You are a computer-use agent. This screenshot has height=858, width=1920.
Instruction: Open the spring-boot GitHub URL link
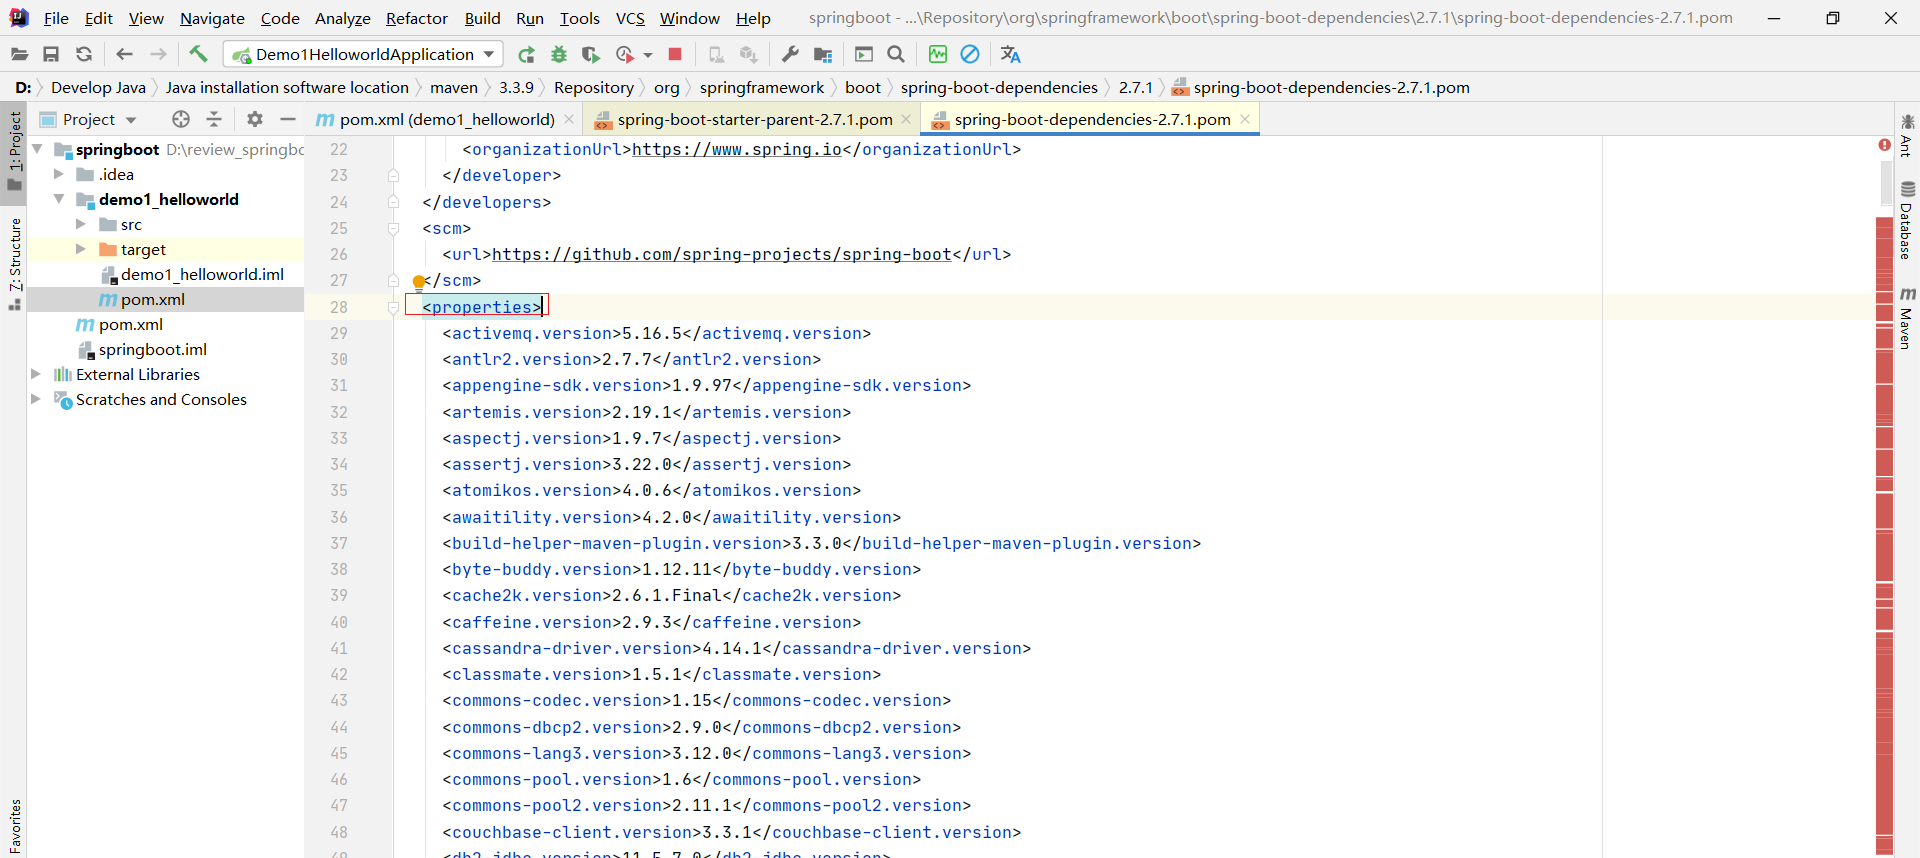coord(721,254)
